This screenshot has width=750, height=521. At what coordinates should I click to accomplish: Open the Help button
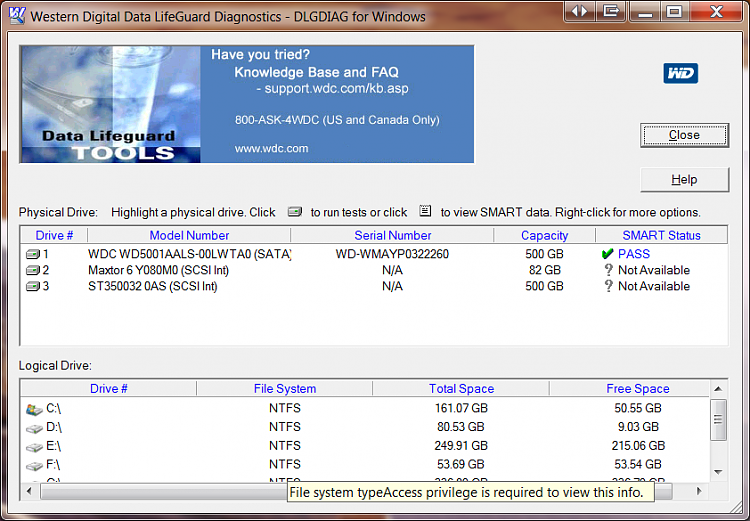(x=684, y=179)
